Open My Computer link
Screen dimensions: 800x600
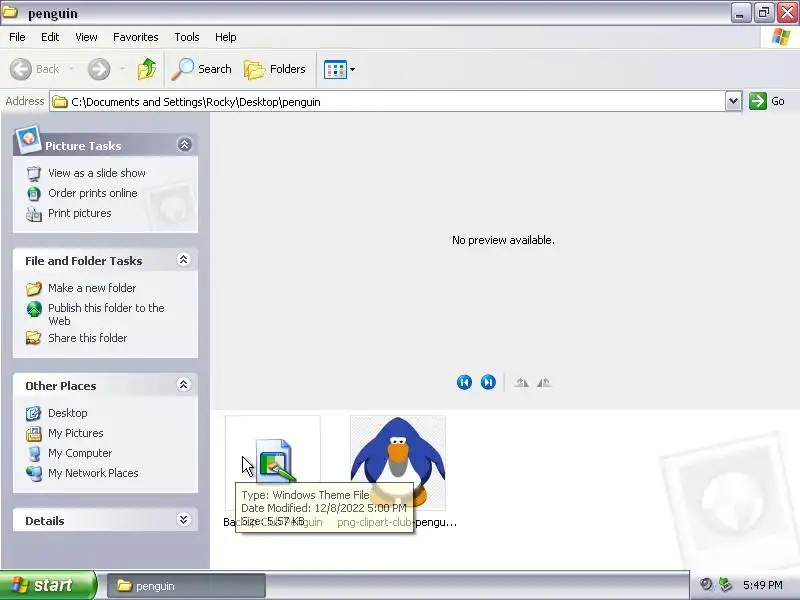click(x=80, y=453)
